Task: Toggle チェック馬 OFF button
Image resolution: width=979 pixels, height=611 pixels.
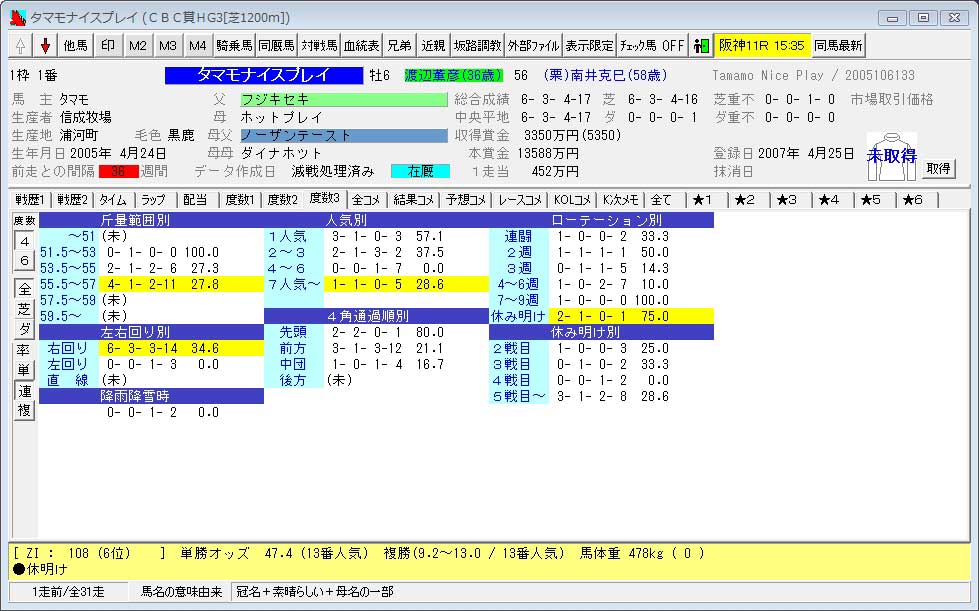Action: click(x=652, y=45)
